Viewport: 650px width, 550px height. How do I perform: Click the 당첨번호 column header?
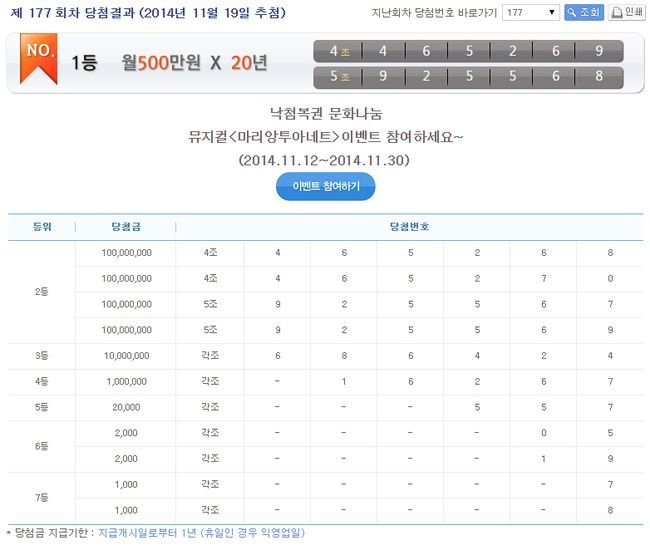409,227
